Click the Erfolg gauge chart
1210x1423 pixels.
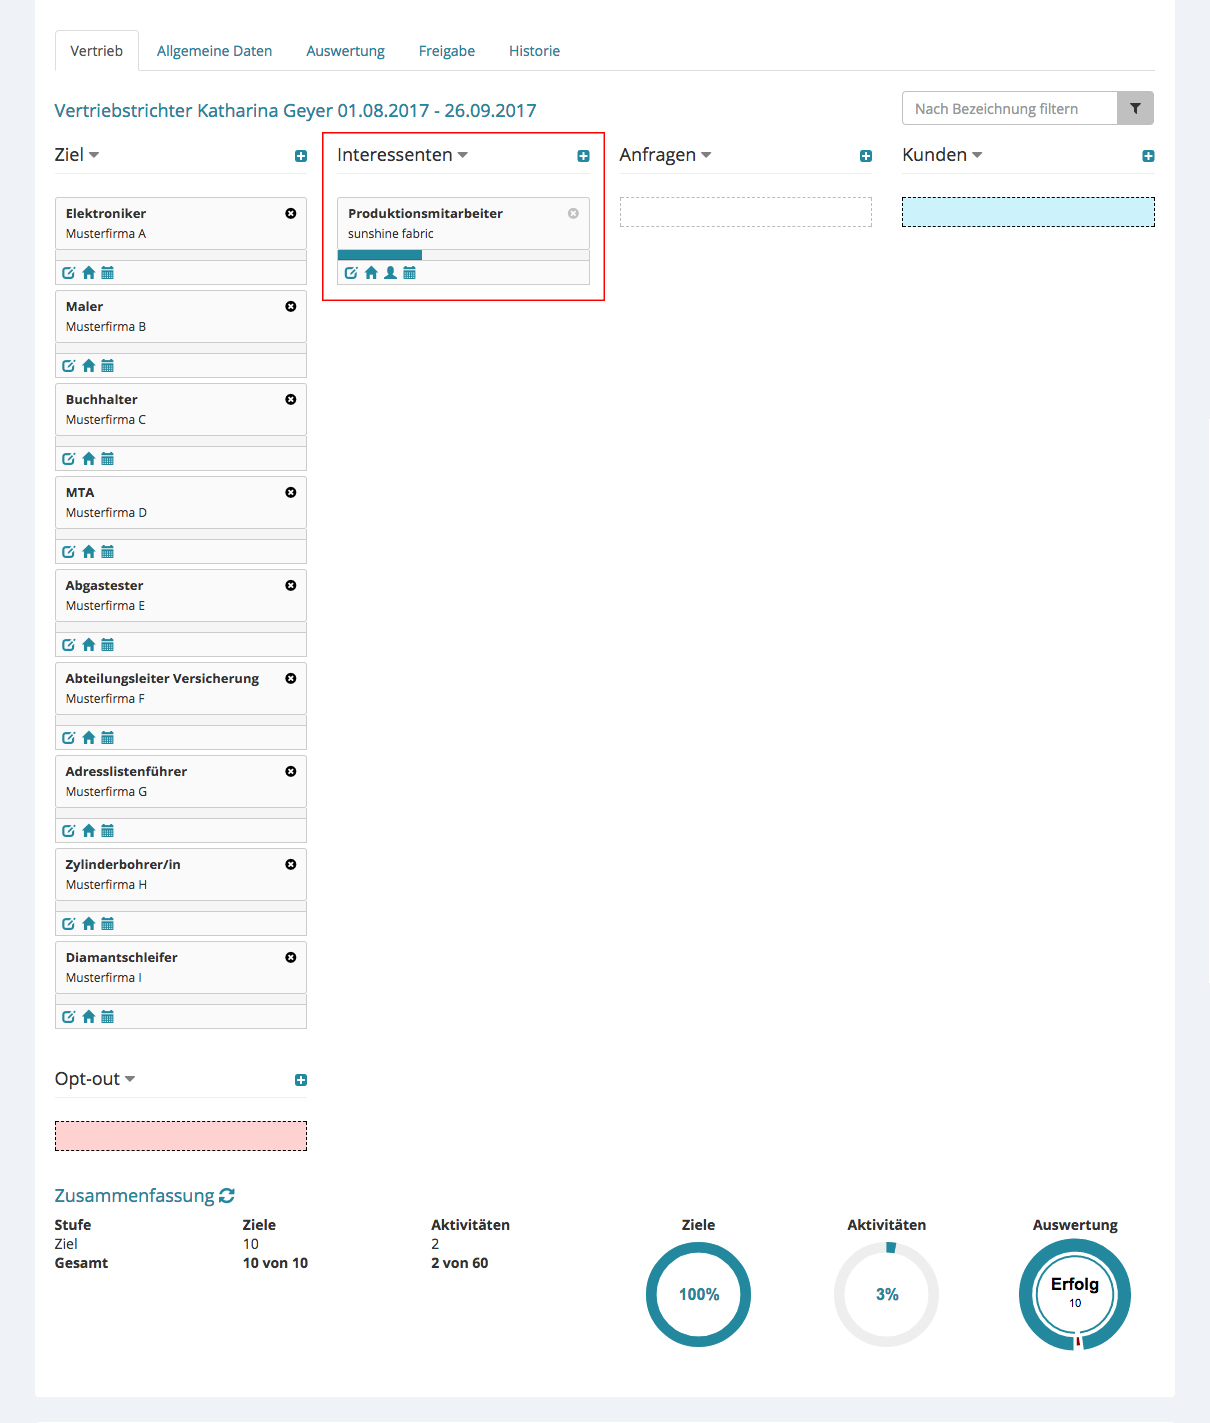coord(1075,1294)
